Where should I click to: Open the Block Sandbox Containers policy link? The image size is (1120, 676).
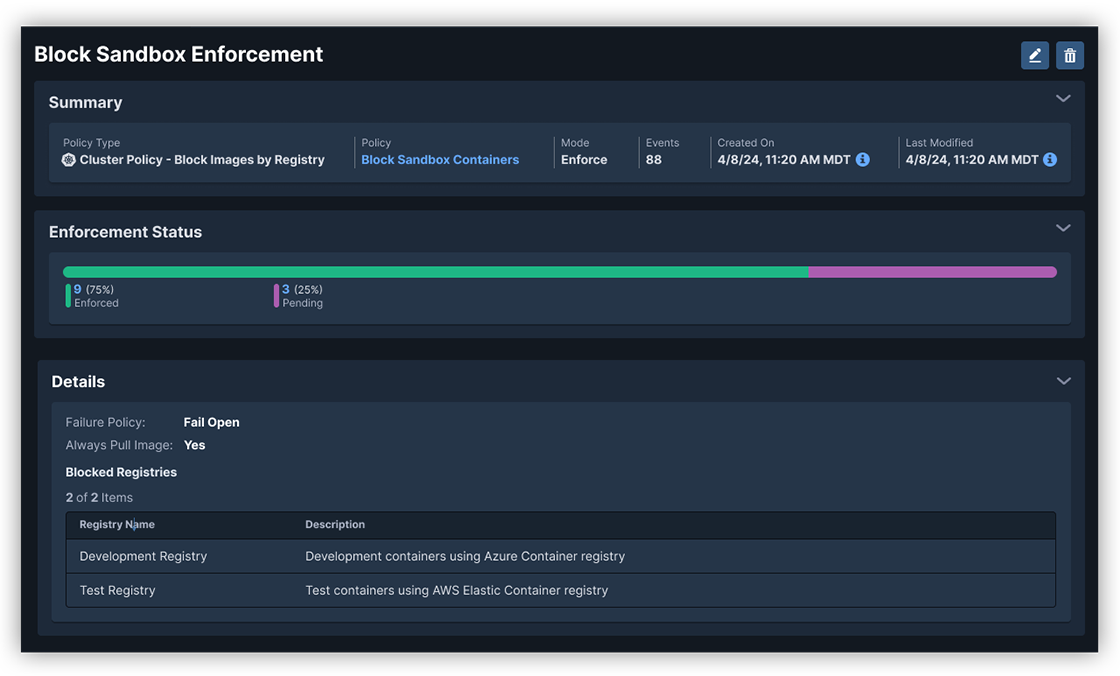(440, 160)
